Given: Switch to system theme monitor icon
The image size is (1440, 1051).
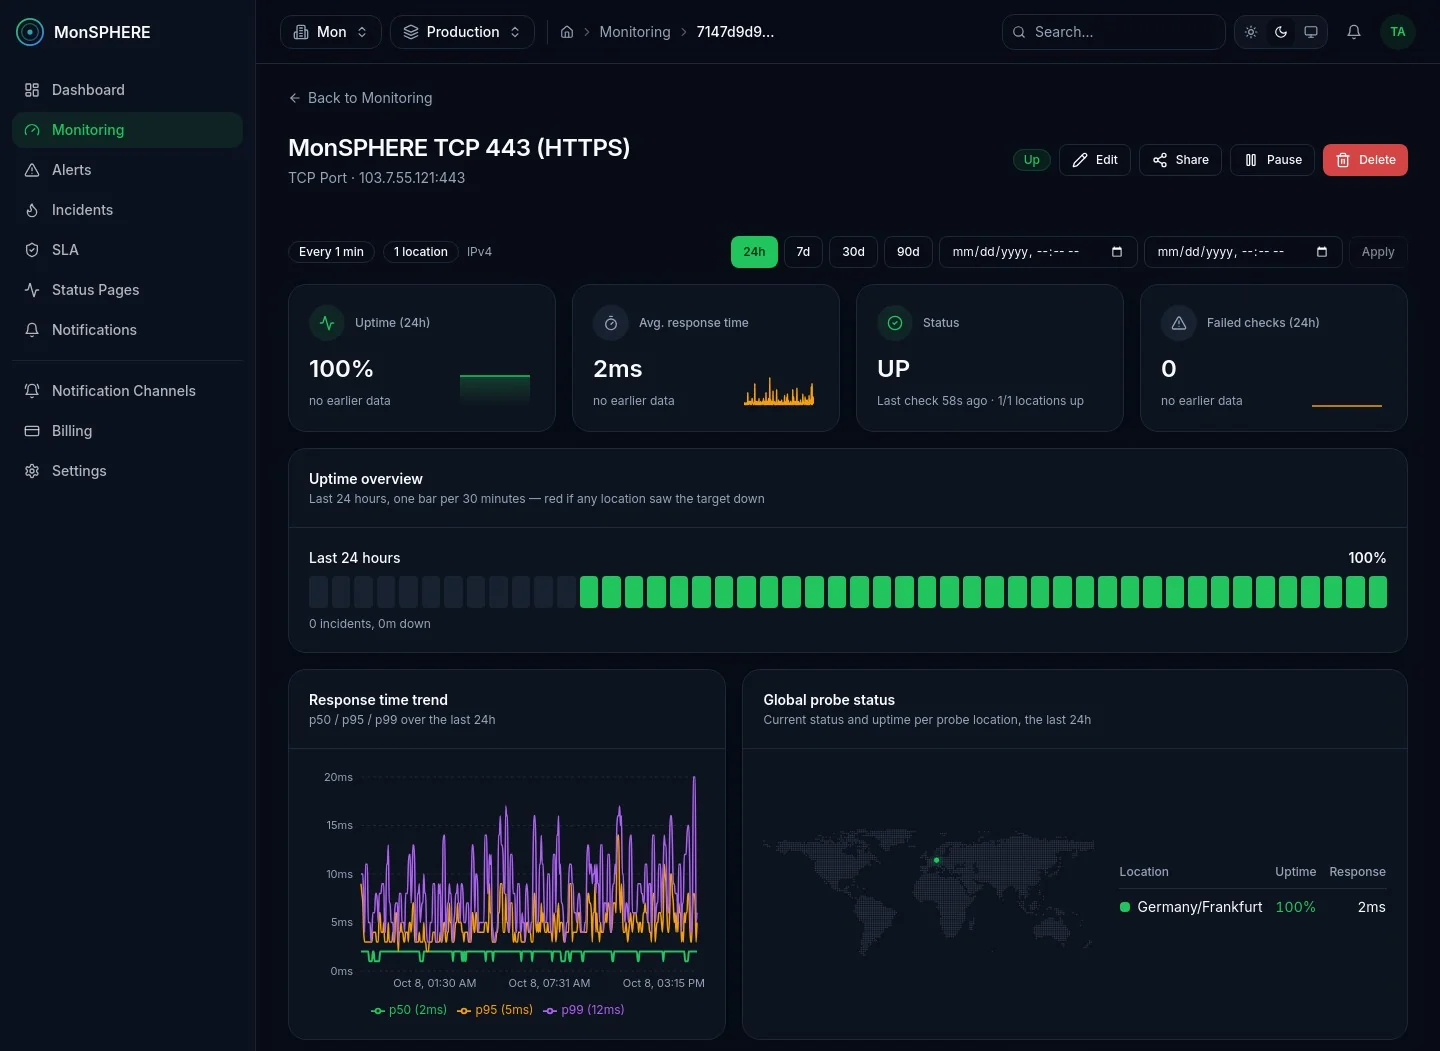Looking at the screenshot, I should [x=1311, y=32].
